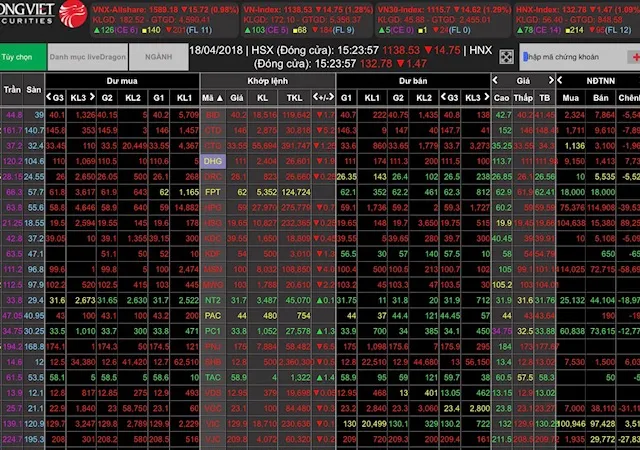Click the Dư mua group header
The image size is (640, 450).
click(x=122, y=81)
